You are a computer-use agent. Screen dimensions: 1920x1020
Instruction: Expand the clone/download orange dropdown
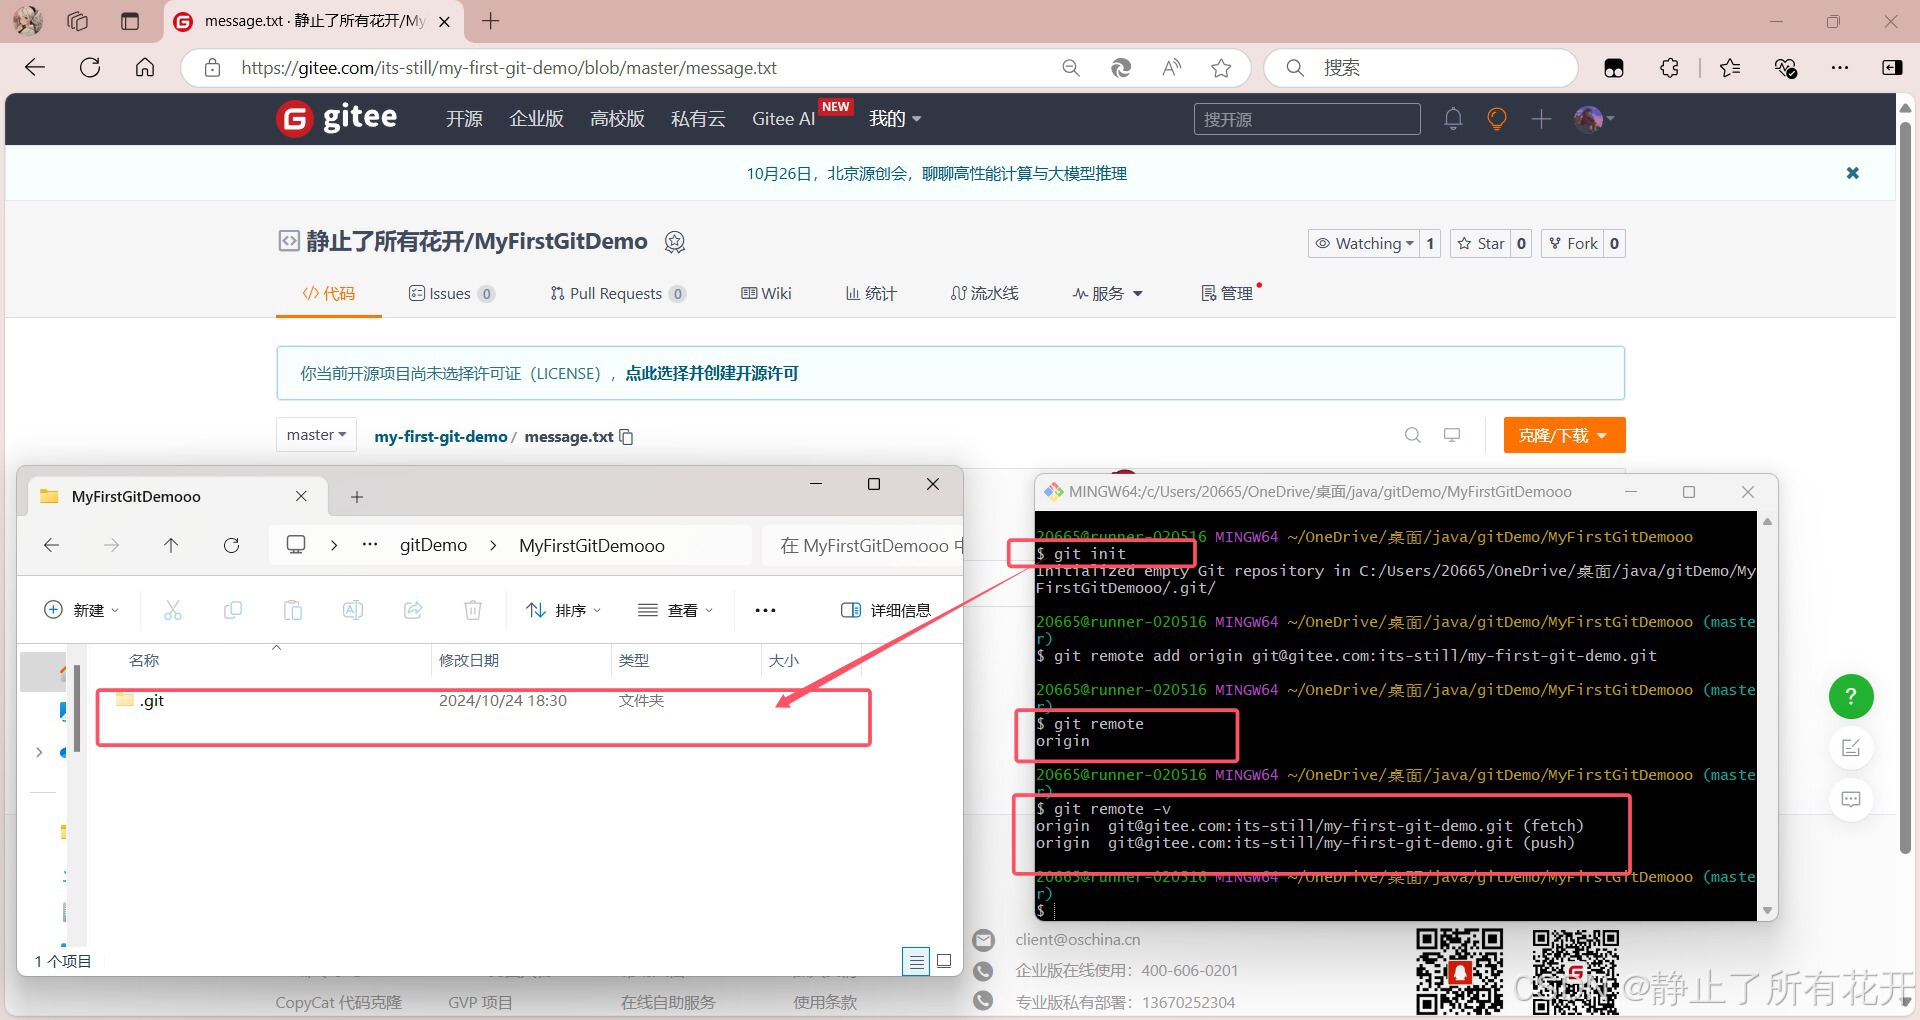(x=1564, y=435)
